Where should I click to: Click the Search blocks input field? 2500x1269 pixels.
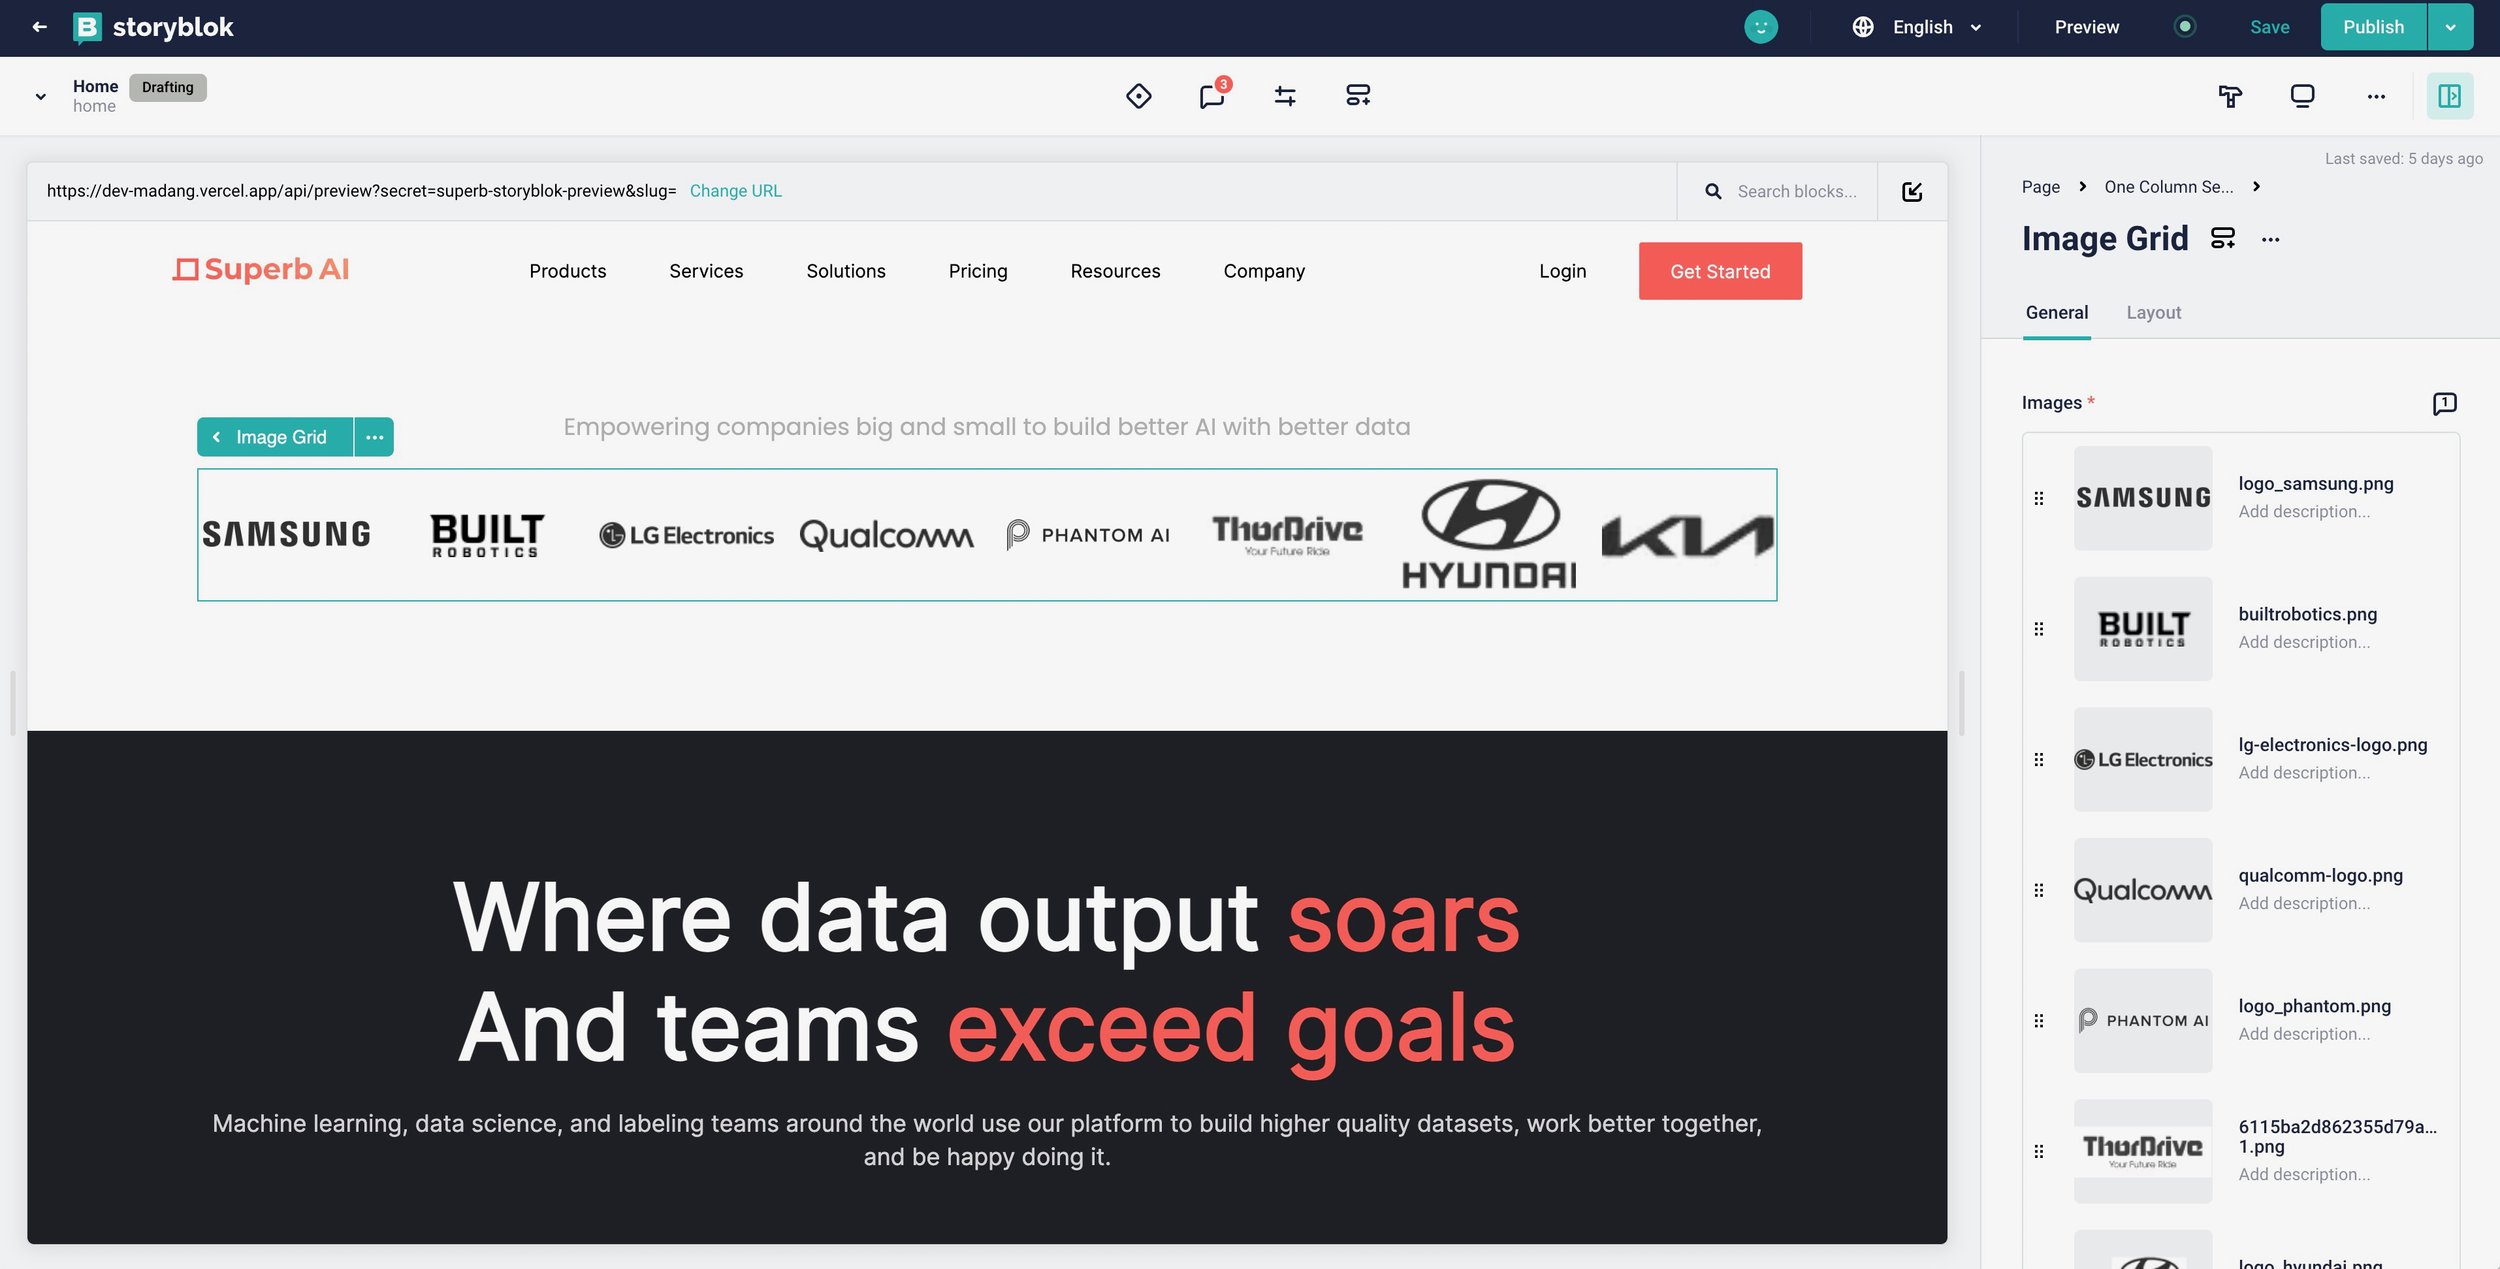1796,191
